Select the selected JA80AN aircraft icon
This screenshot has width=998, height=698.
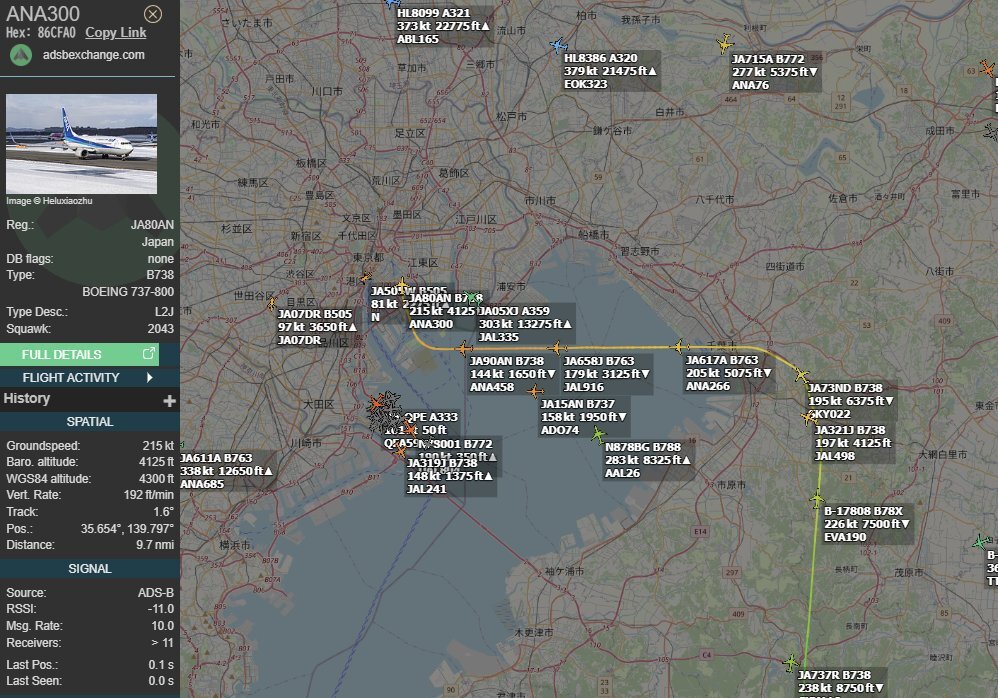(x=402, y=286)
